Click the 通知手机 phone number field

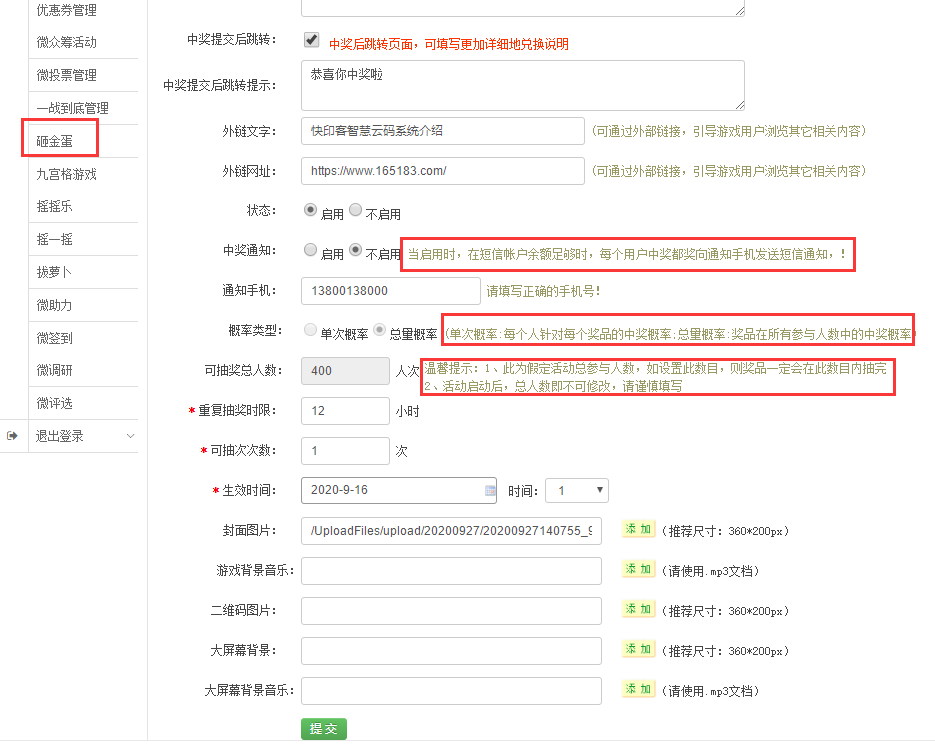390,291
